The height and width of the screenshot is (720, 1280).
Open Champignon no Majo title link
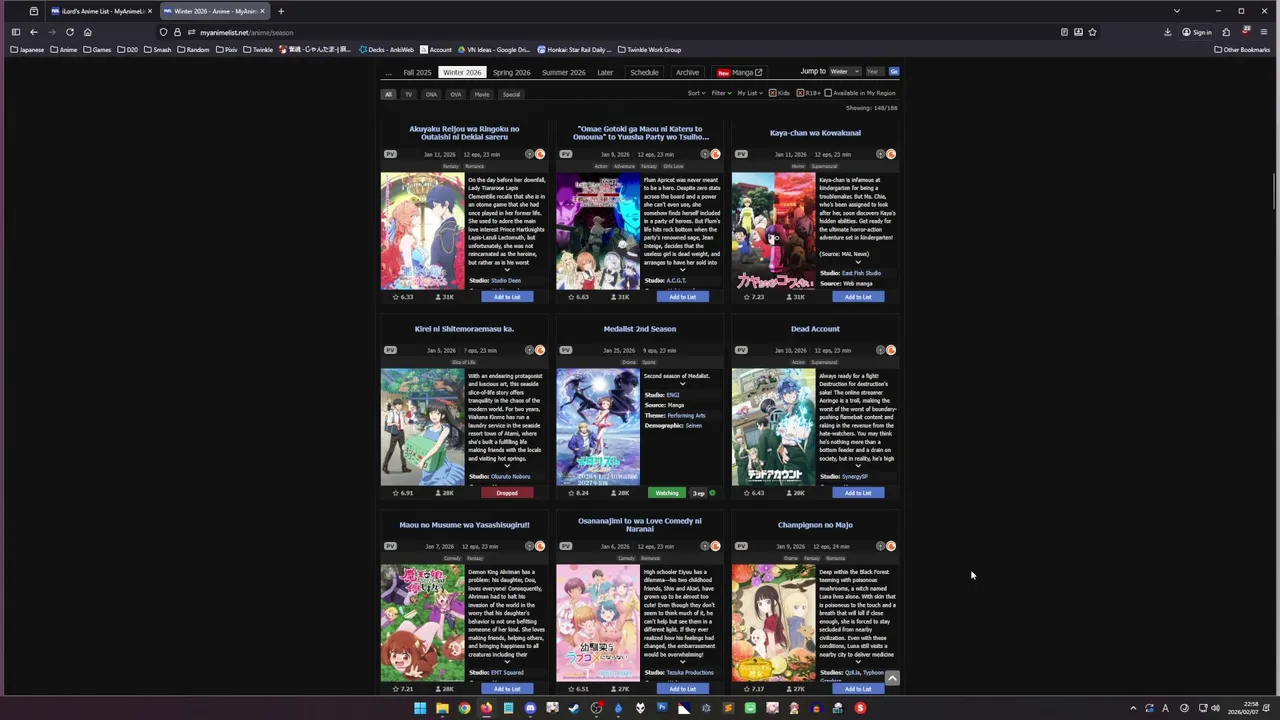point(815,525)
